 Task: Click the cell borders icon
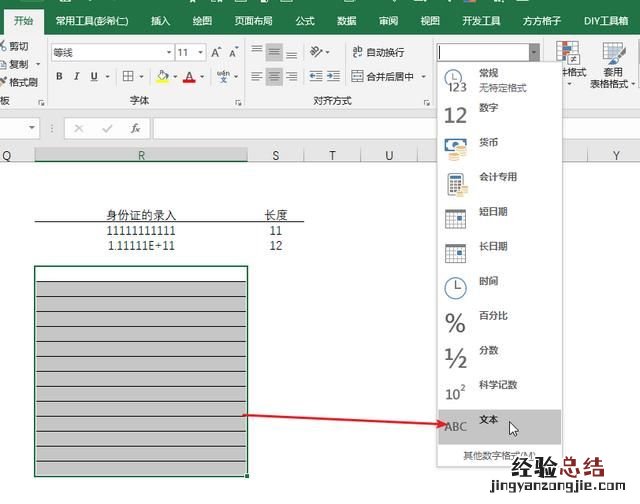click(x=128, y=76)
